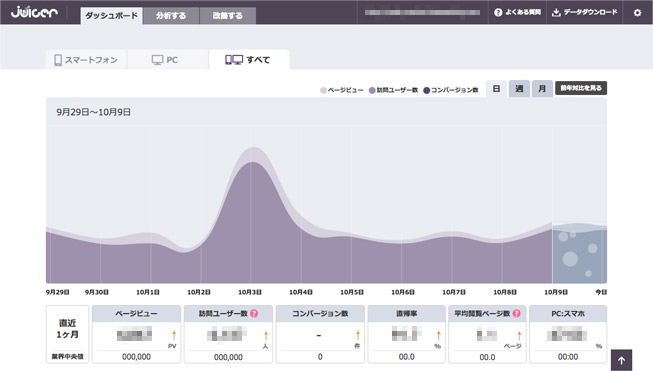Open the settings gear icon
Screen dimensions: 653x371
(637, 12)
